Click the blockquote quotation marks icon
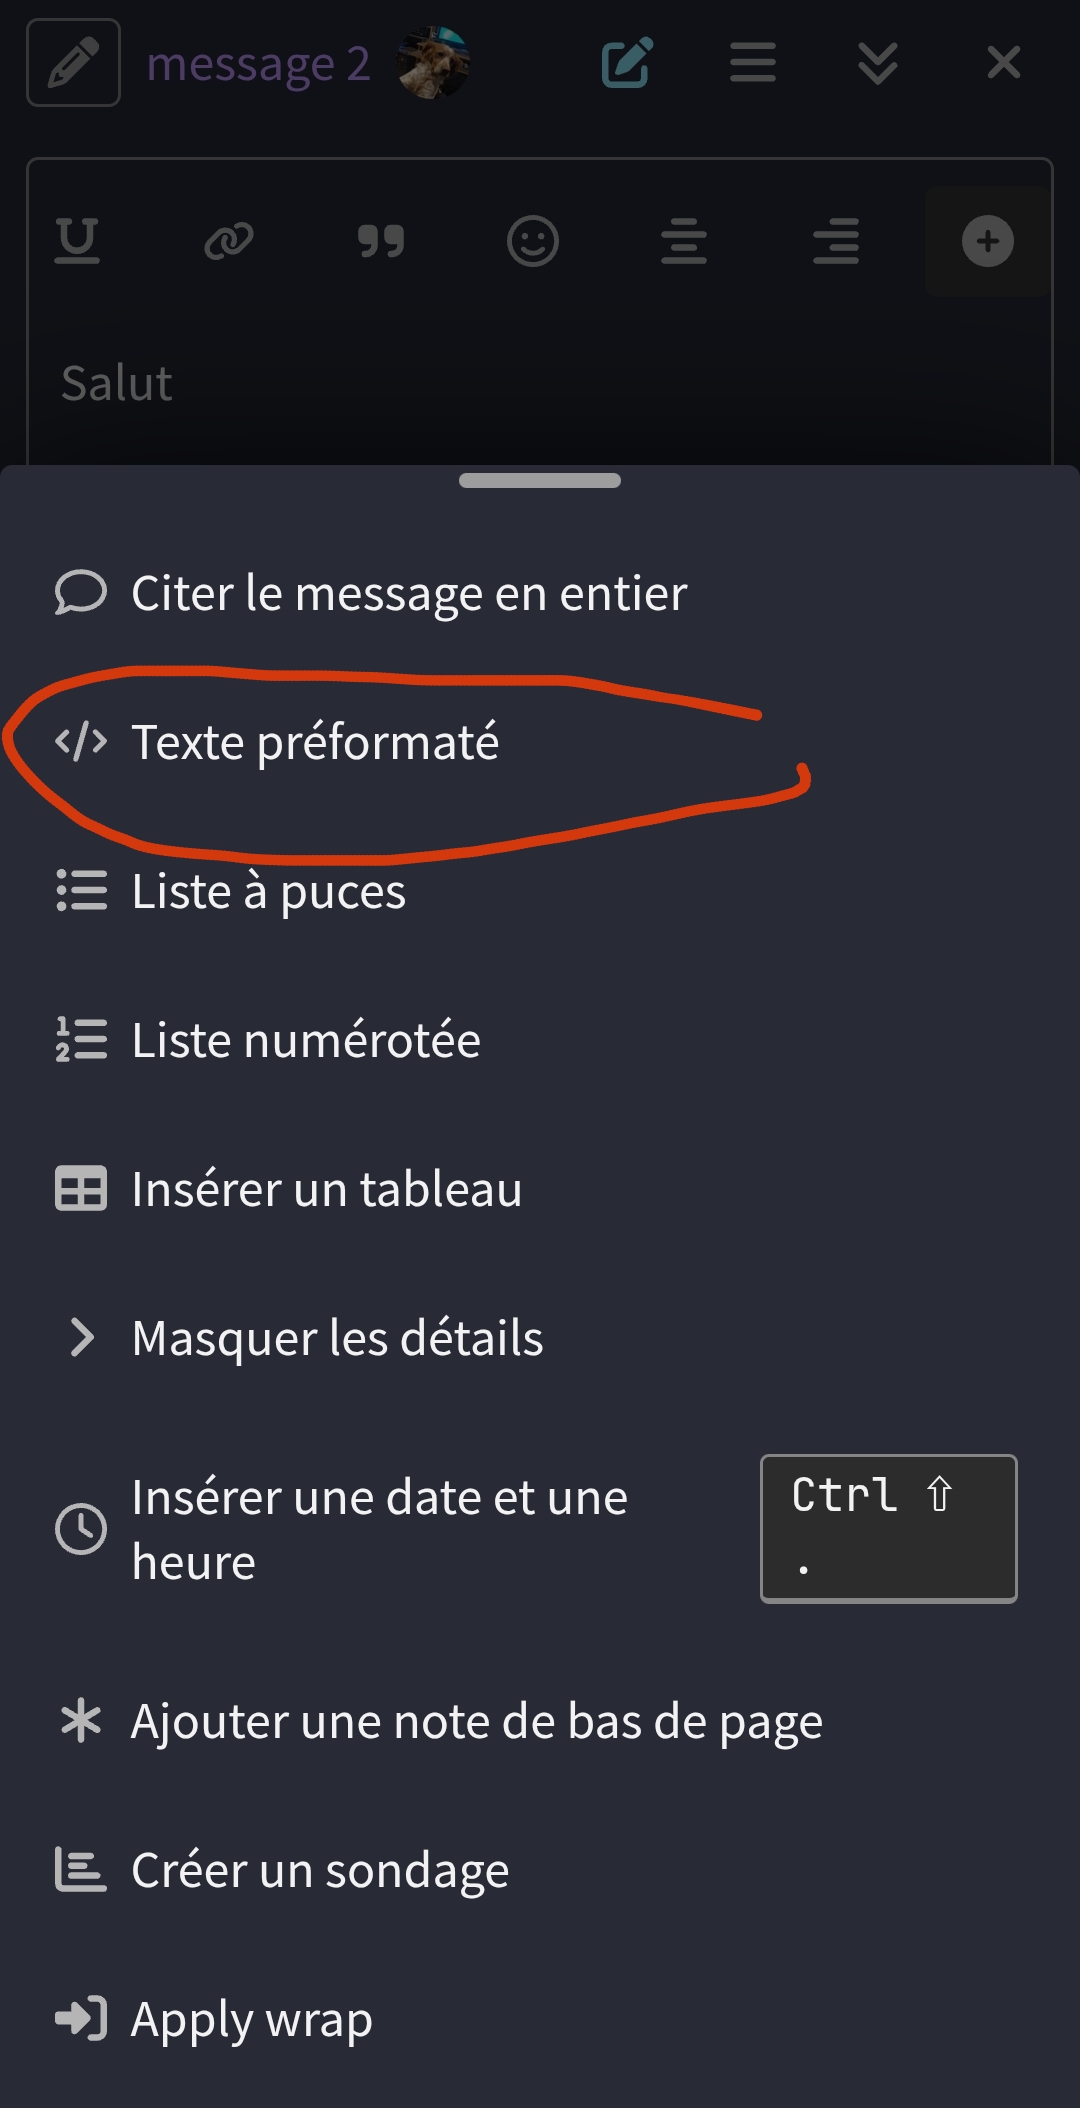The image size is (1080, 2108). pyautogui.click(x=381, y=241)
